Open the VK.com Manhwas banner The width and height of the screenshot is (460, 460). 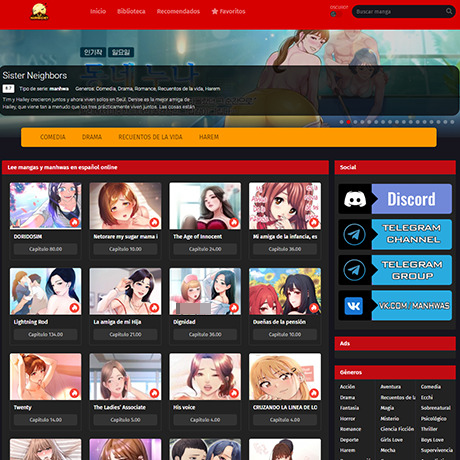(x=395, y=305)
